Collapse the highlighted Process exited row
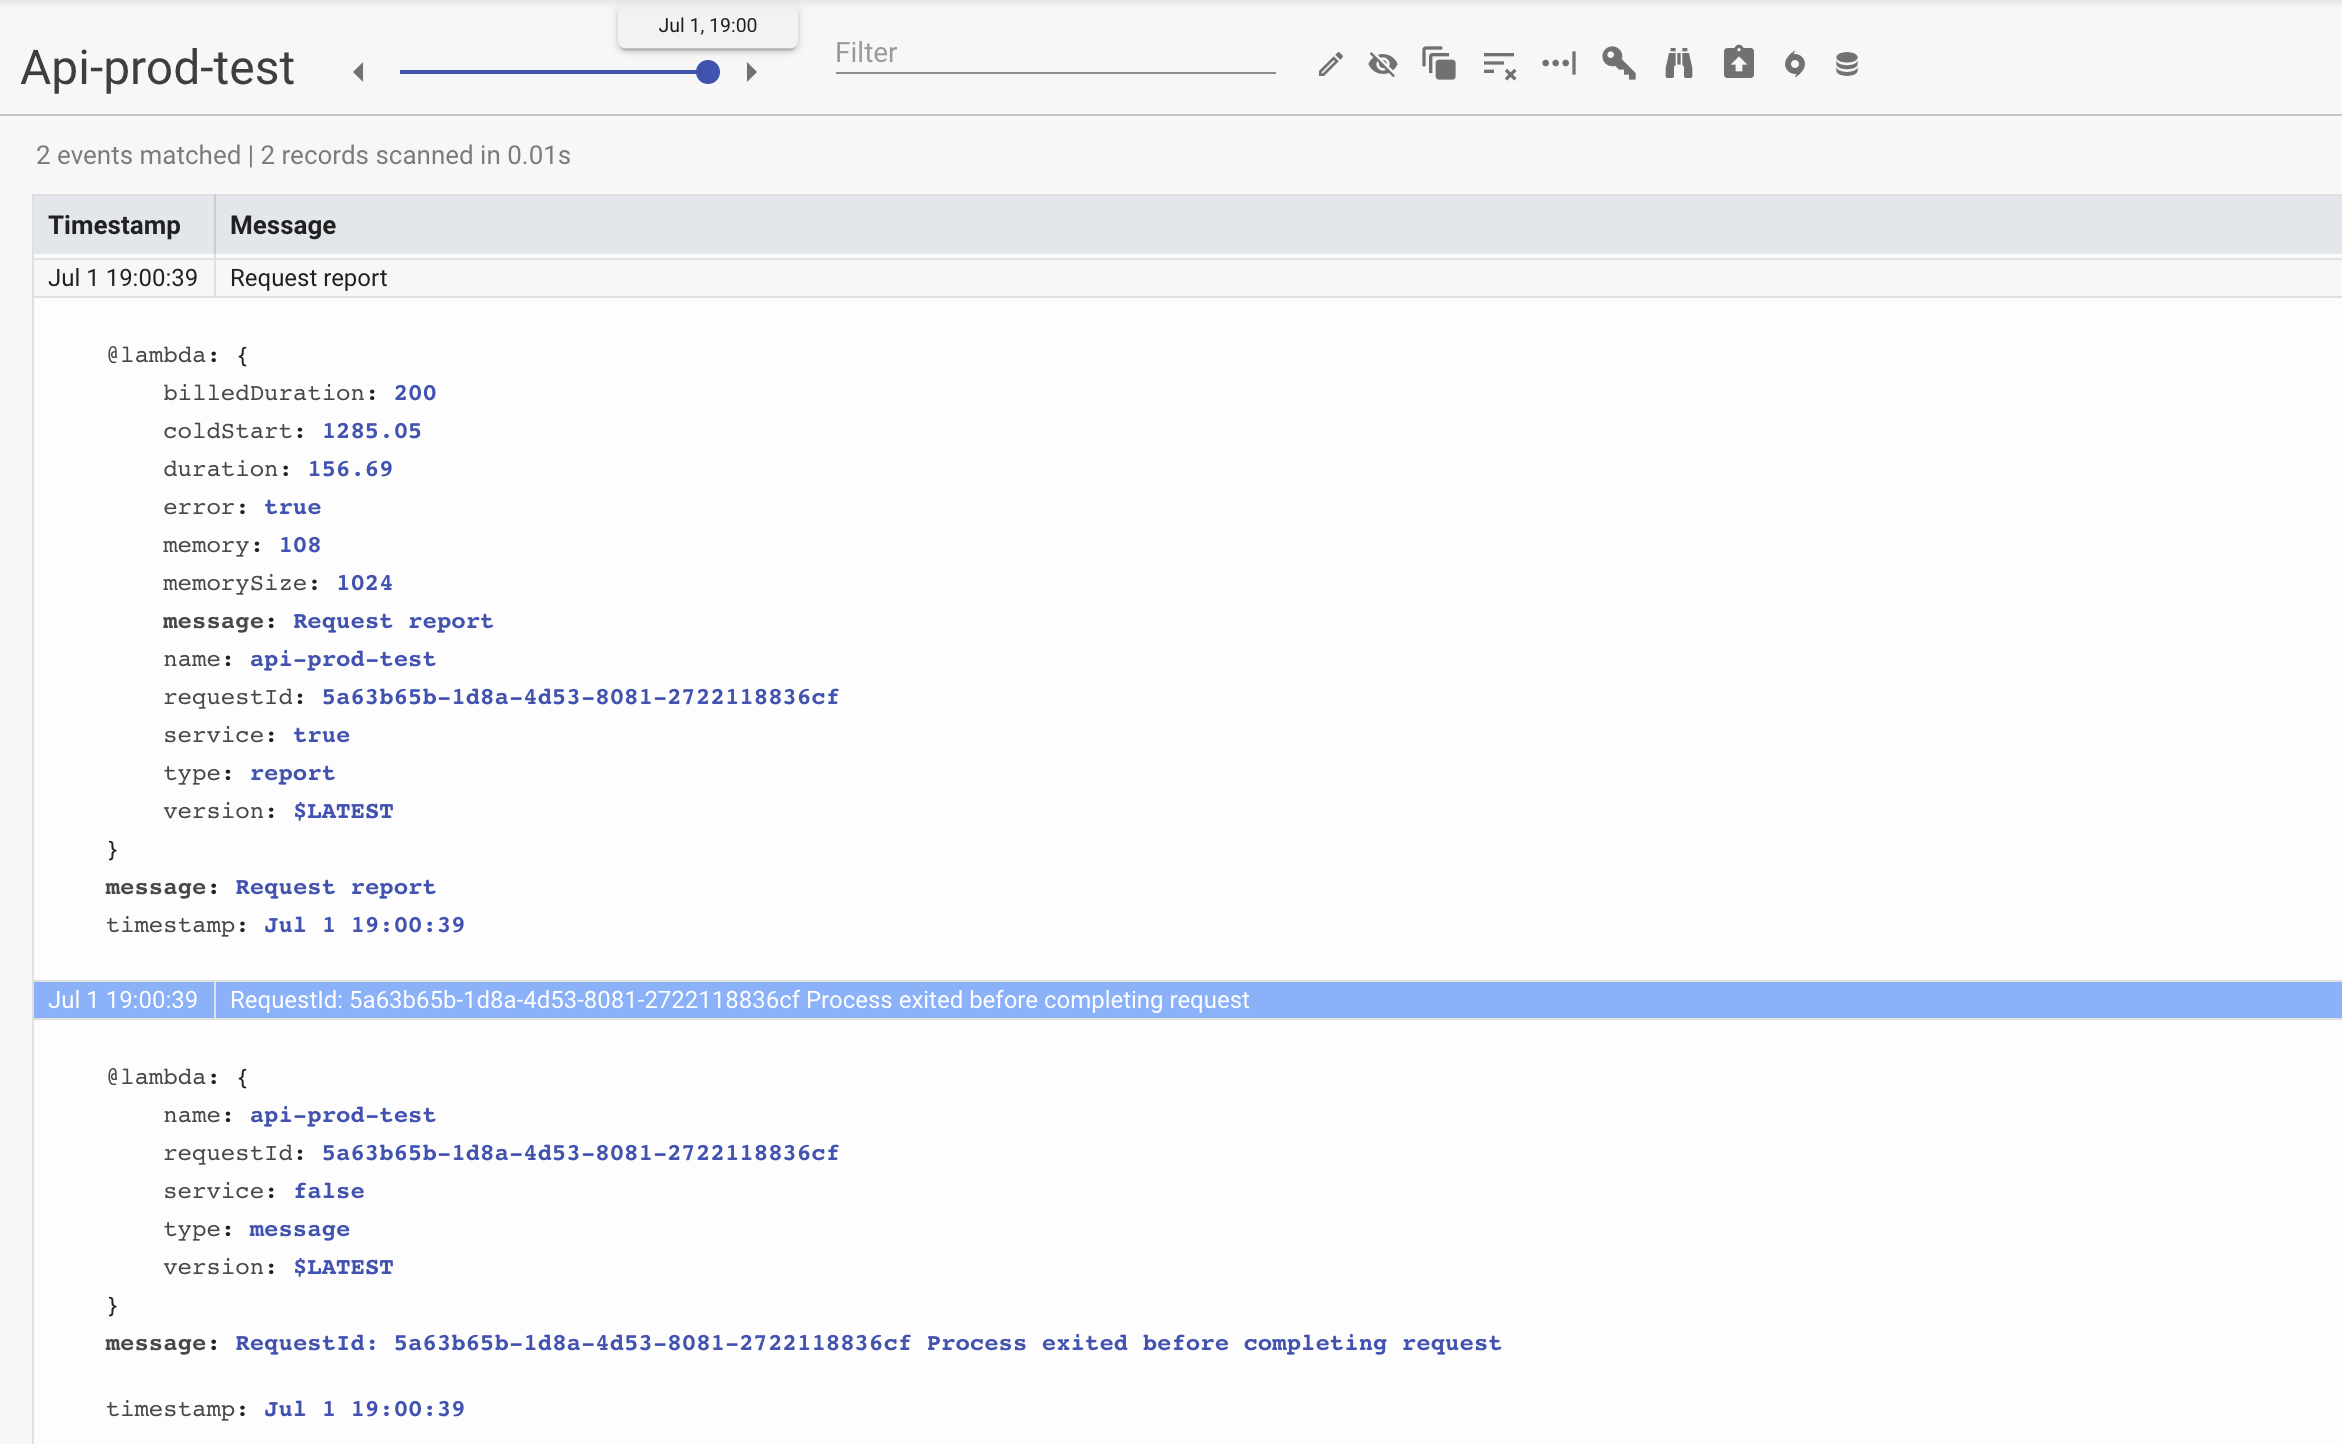 coord(1188,1000)
